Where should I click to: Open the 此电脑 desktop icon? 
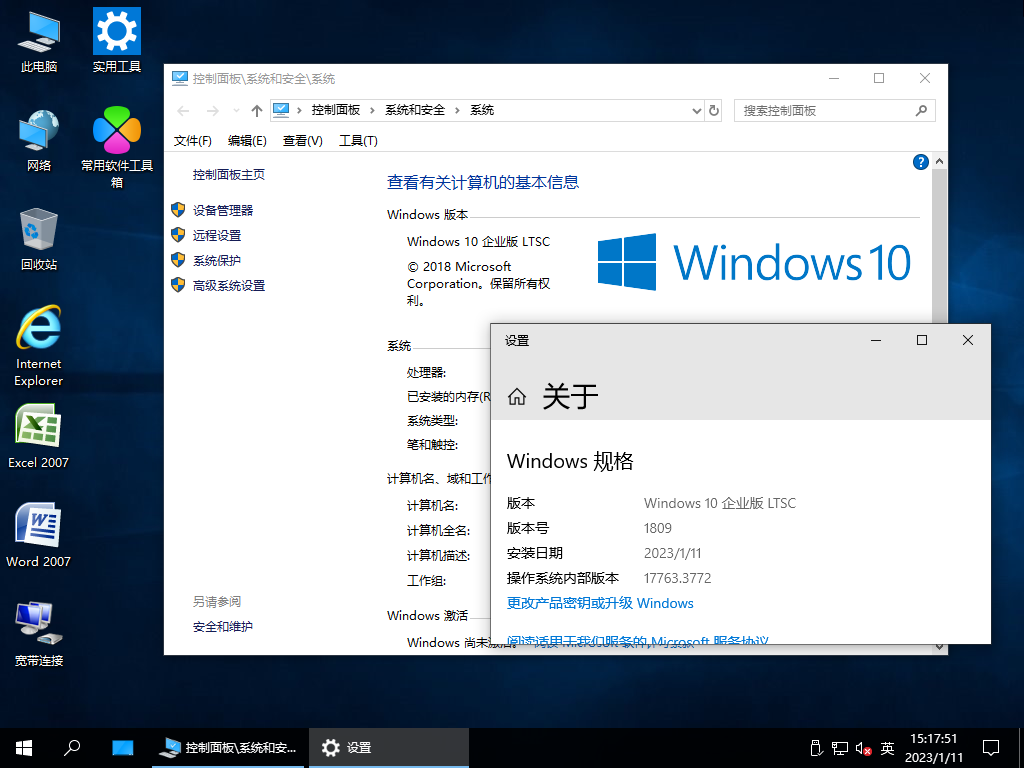coord(39,40)
